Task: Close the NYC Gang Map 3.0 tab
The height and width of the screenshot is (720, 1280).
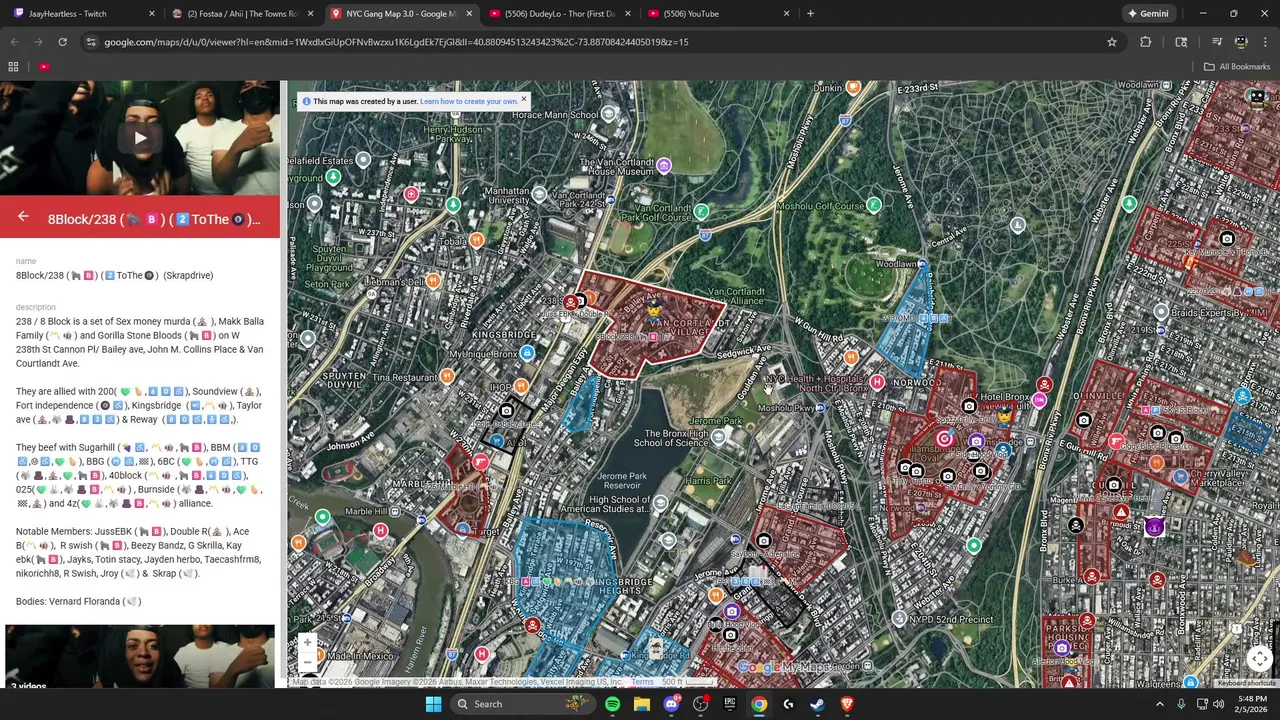Action: pyautogui.click(x=469, y=14)
